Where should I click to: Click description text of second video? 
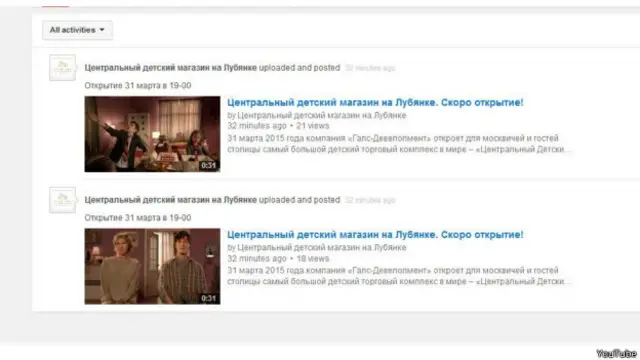click(399, 276)
